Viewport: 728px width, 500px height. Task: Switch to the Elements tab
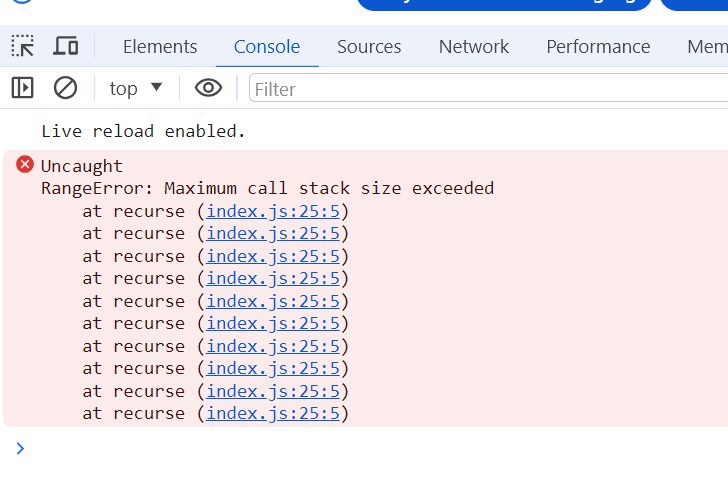pos(160,46)
